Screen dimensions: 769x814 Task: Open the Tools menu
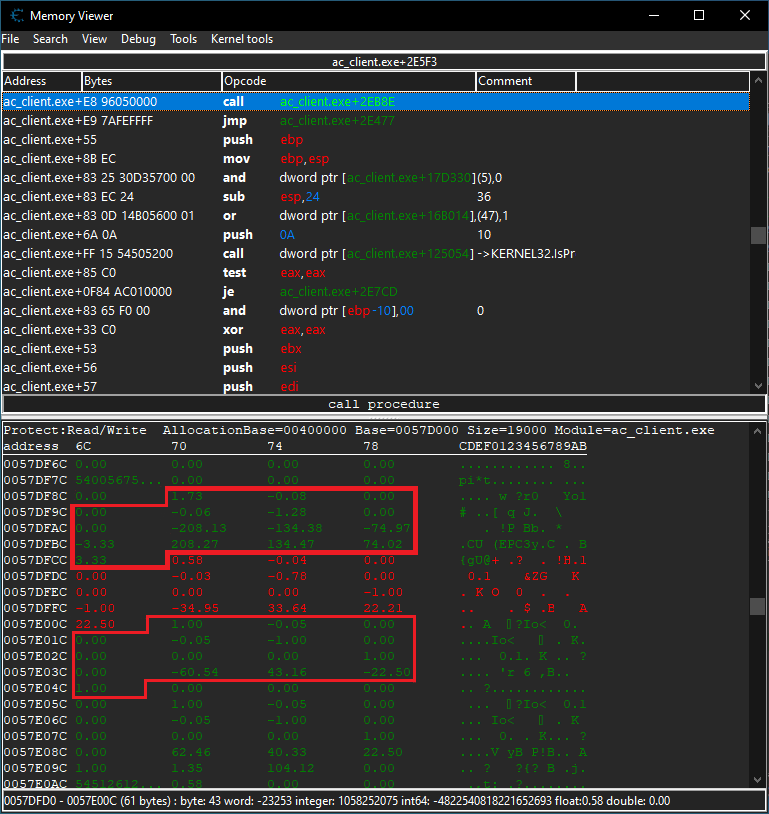[183, 39]
